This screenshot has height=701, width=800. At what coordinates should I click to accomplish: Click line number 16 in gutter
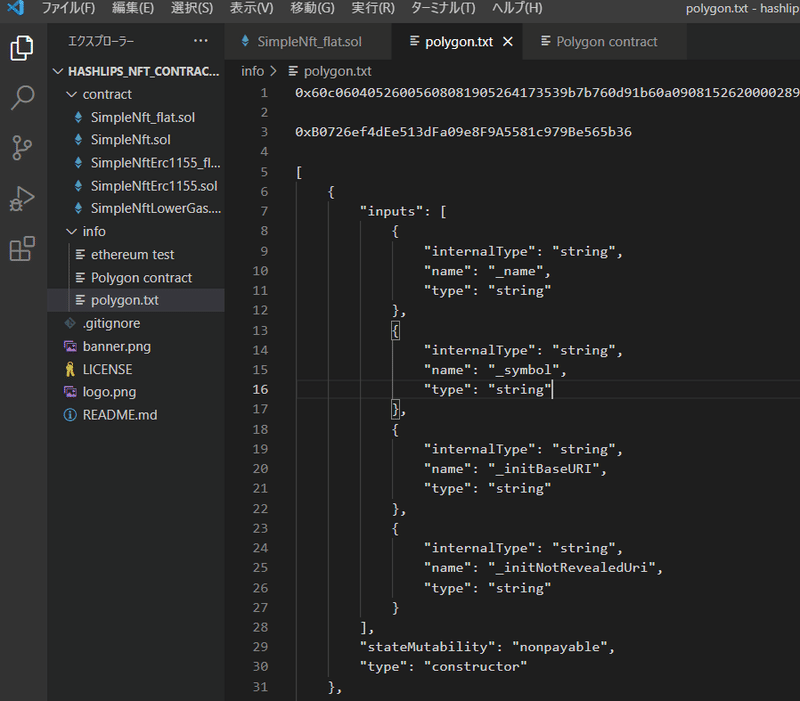click(x=260, y=390)
